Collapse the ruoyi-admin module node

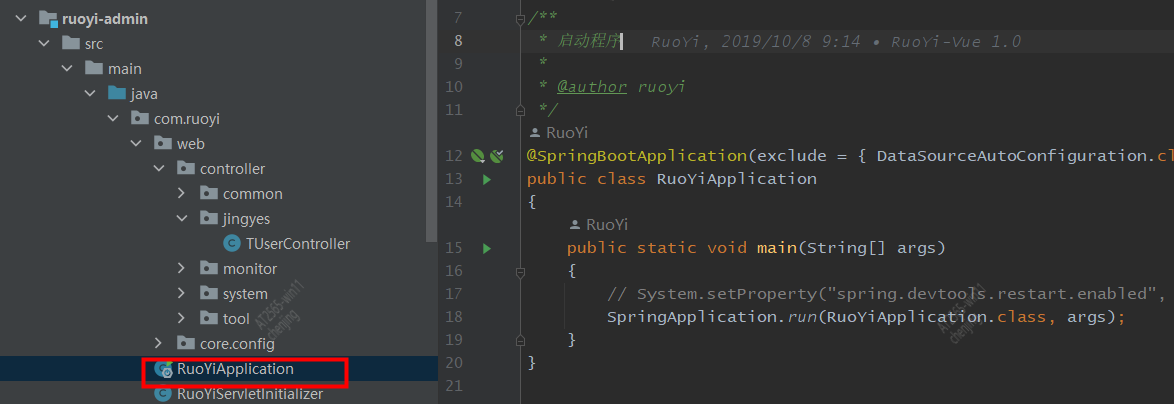coord(22,19)
